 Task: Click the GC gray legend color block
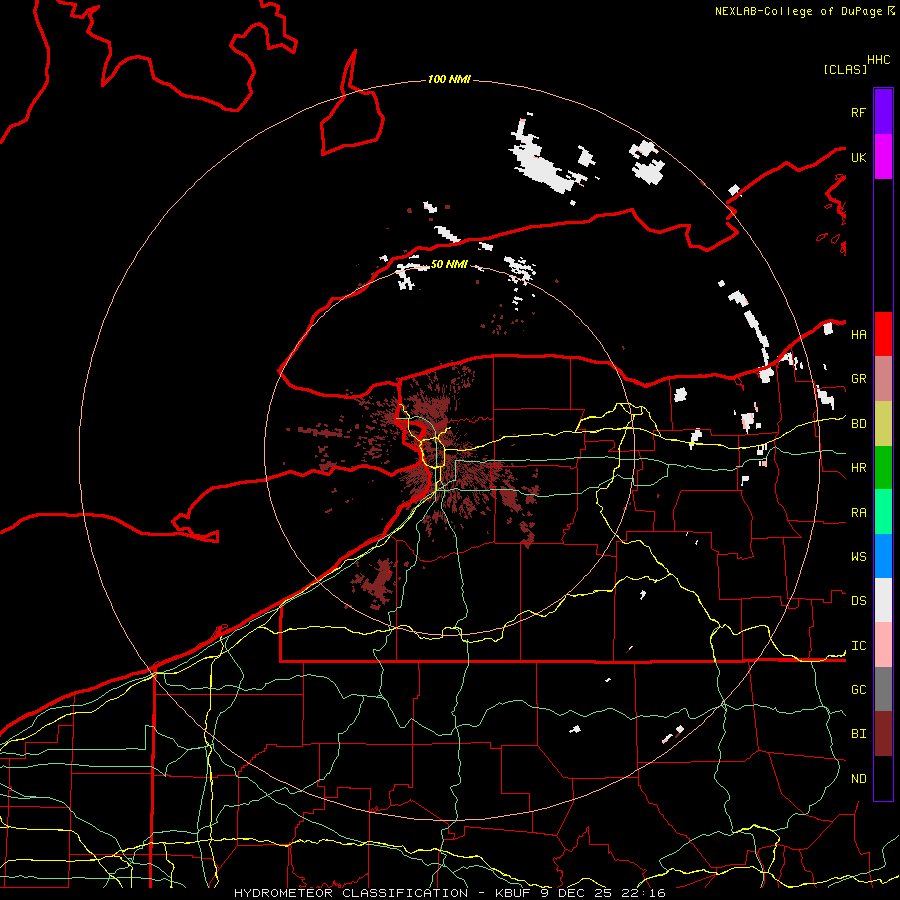pos(883,689)
